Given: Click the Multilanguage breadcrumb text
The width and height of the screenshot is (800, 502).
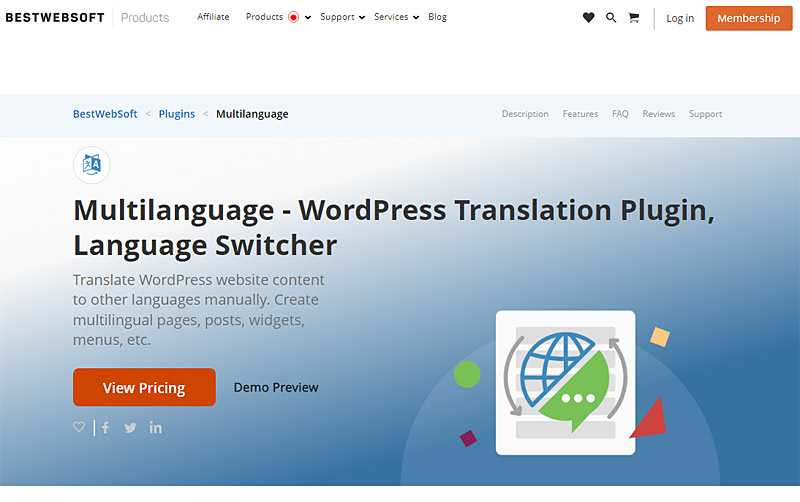Looking at the screenshot, I should [x=252, y=114].
